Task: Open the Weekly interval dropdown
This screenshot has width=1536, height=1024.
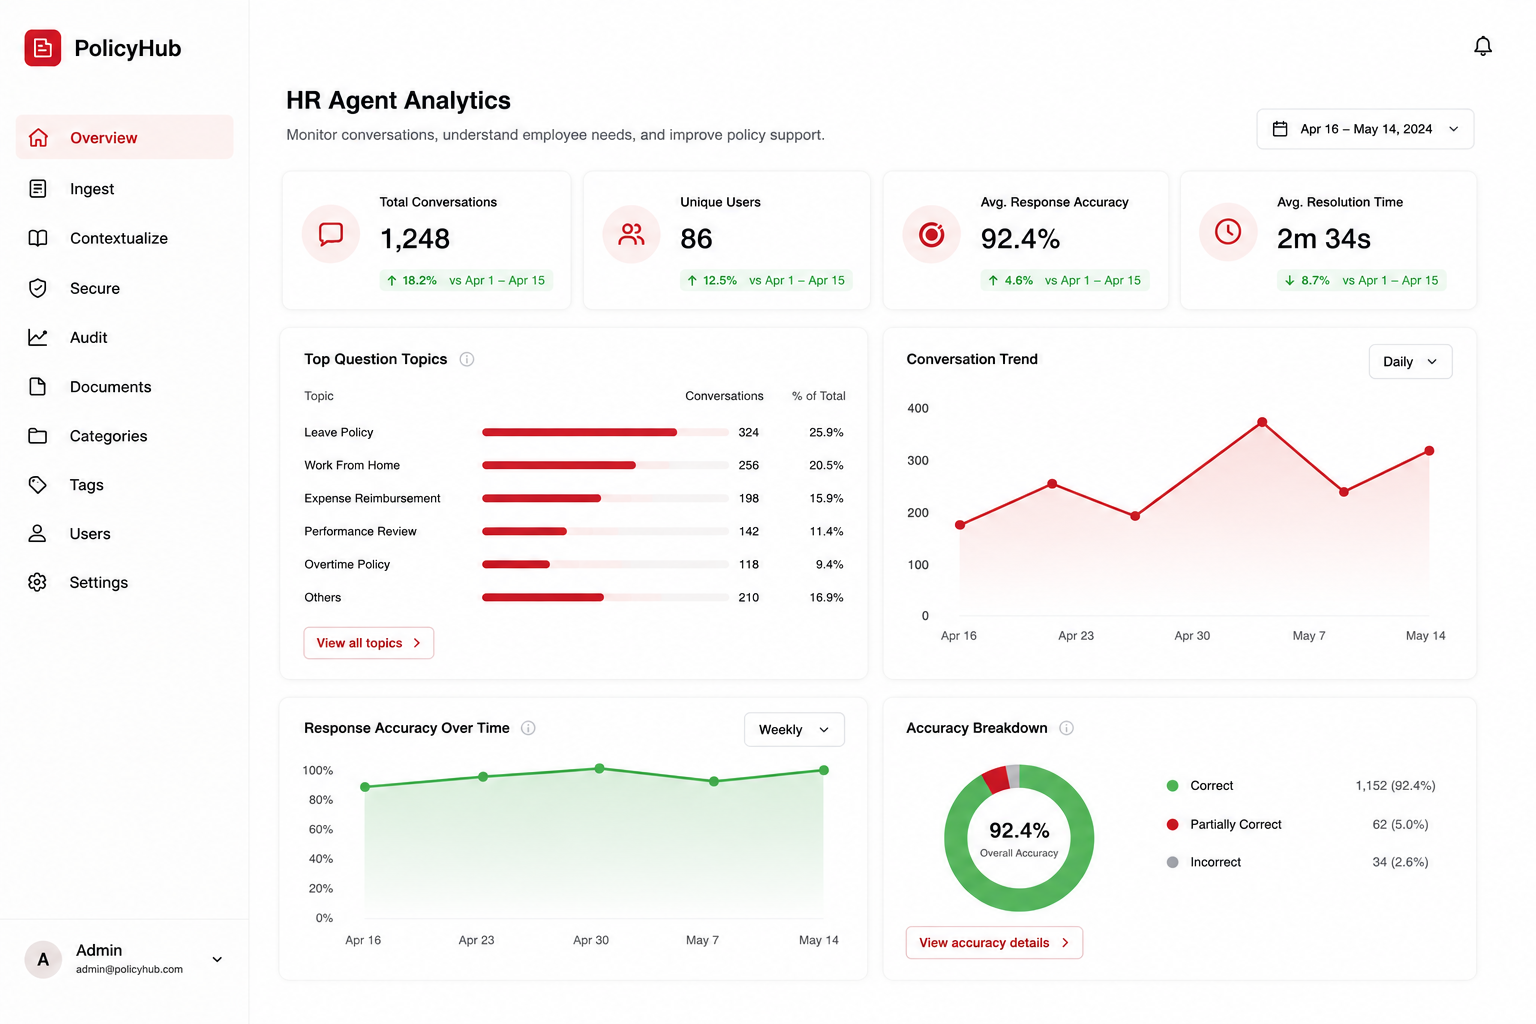Action: coord(794,729)
